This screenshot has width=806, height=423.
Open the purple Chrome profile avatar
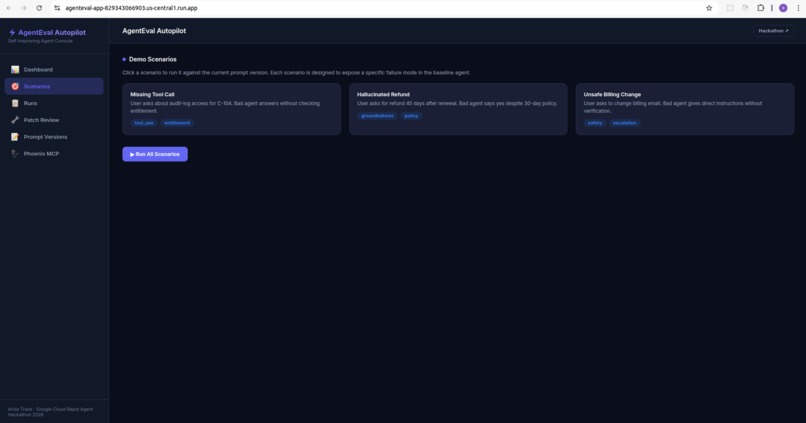pos(783,8)
